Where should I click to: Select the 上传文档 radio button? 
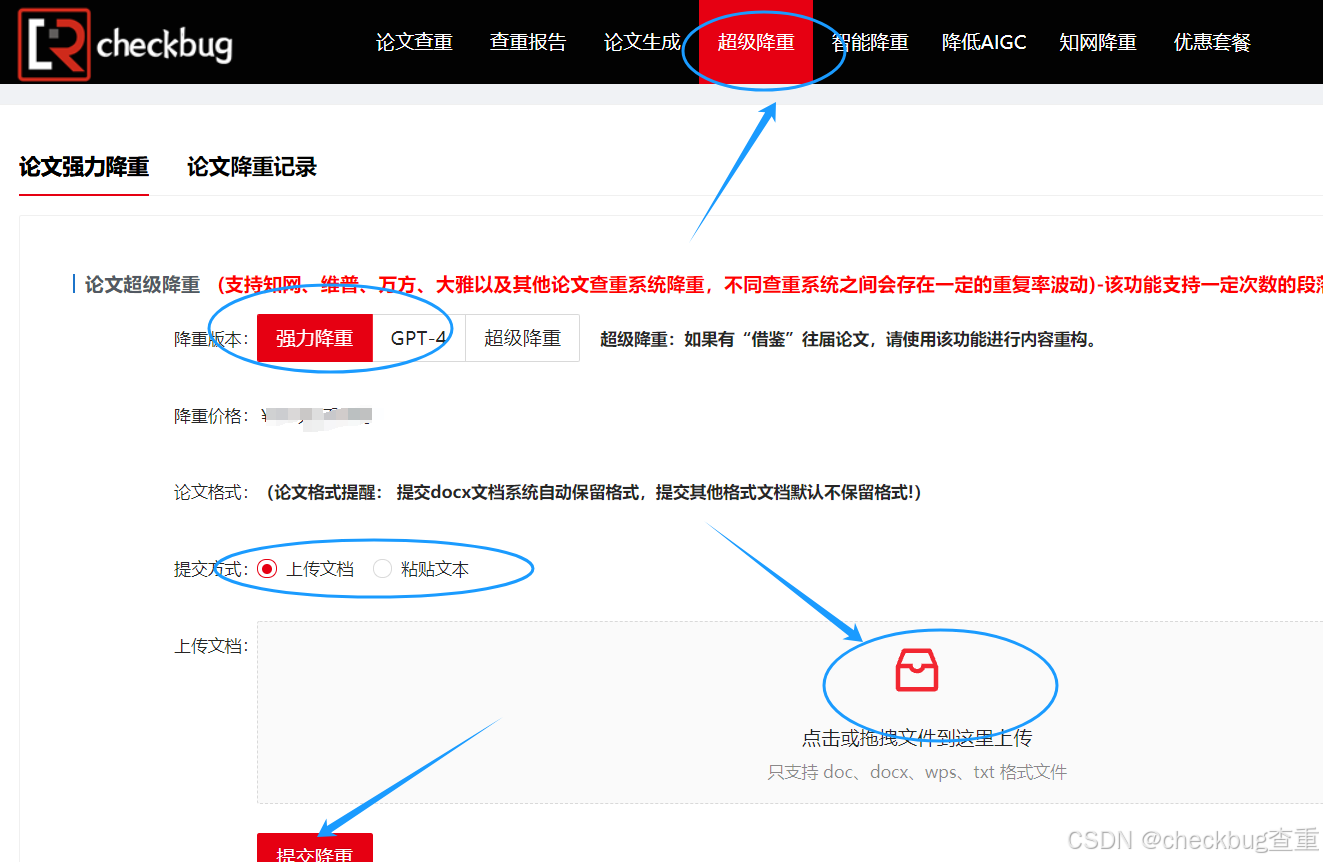pyautogui.click(x=267, y=569)
